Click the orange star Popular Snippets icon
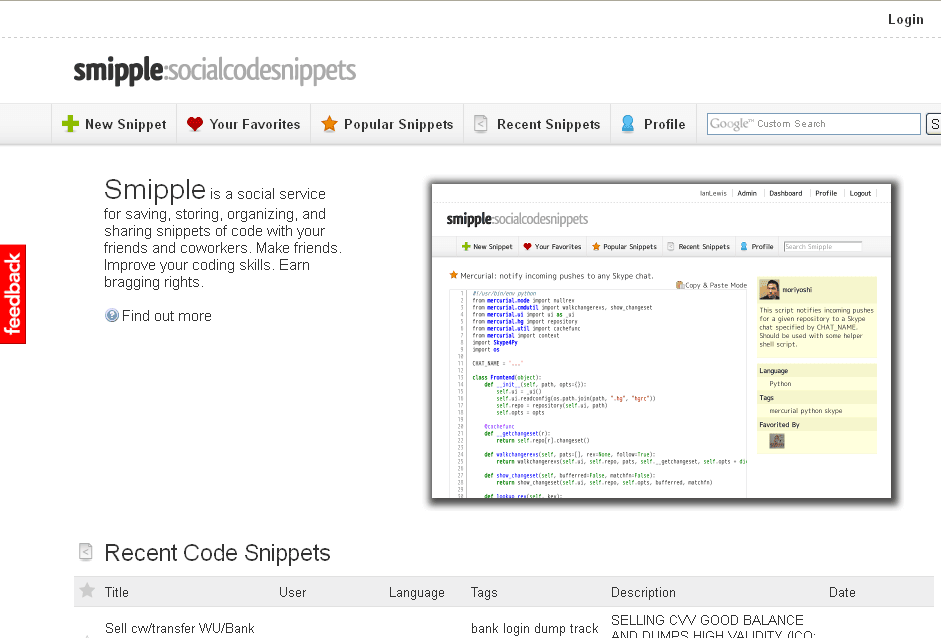Image resolution: width=941 pixels, height=638 pixels. point(329,124)
